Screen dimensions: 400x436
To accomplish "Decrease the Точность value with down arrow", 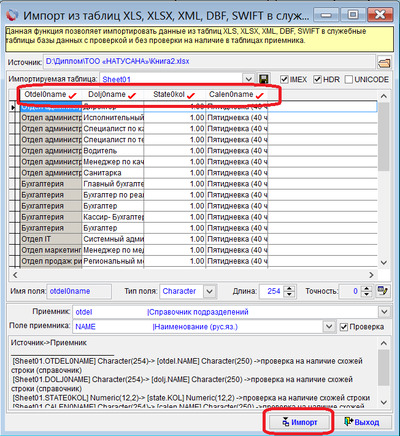I will click(x=366, y=294).
